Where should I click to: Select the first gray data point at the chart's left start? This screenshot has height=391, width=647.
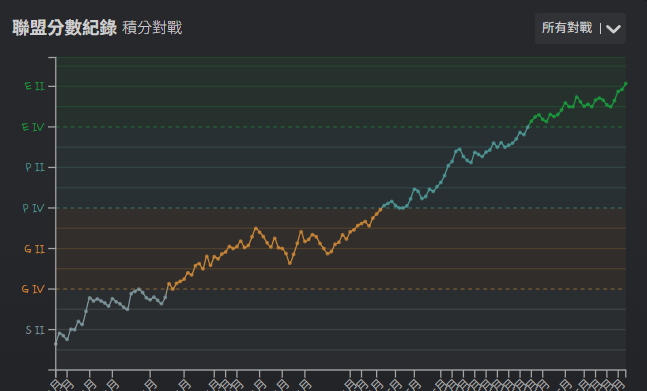click(56, 344)
